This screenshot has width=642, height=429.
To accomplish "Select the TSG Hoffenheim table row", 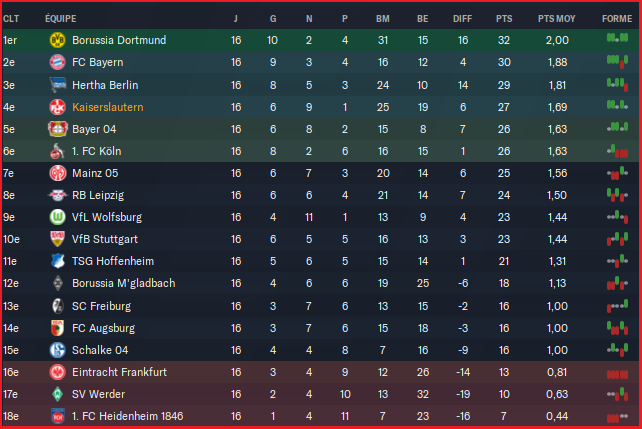I will [320, 261].
